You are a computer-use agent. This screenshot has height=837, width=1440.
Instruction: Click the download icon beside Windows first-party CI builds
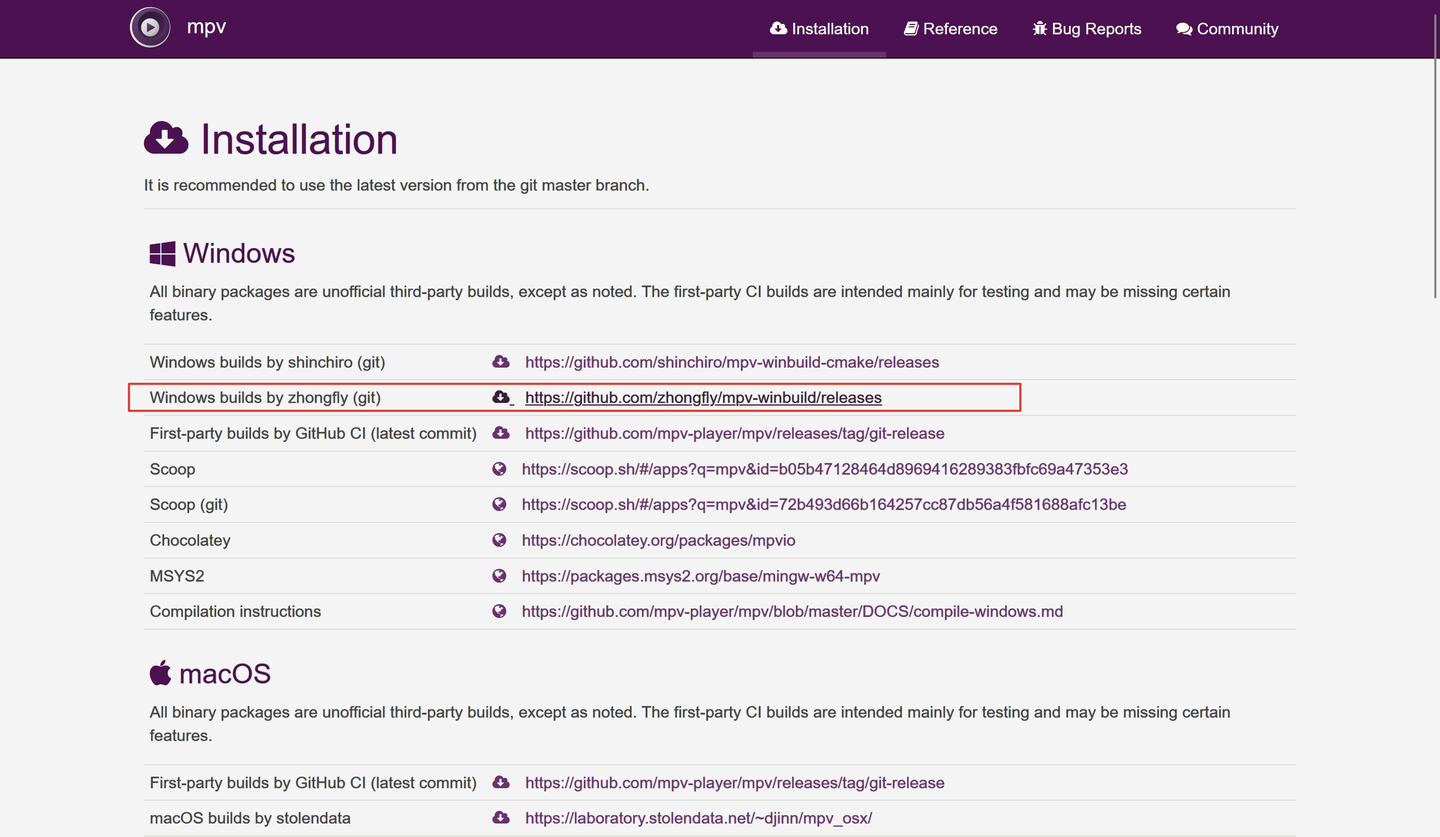pos(501,433)
